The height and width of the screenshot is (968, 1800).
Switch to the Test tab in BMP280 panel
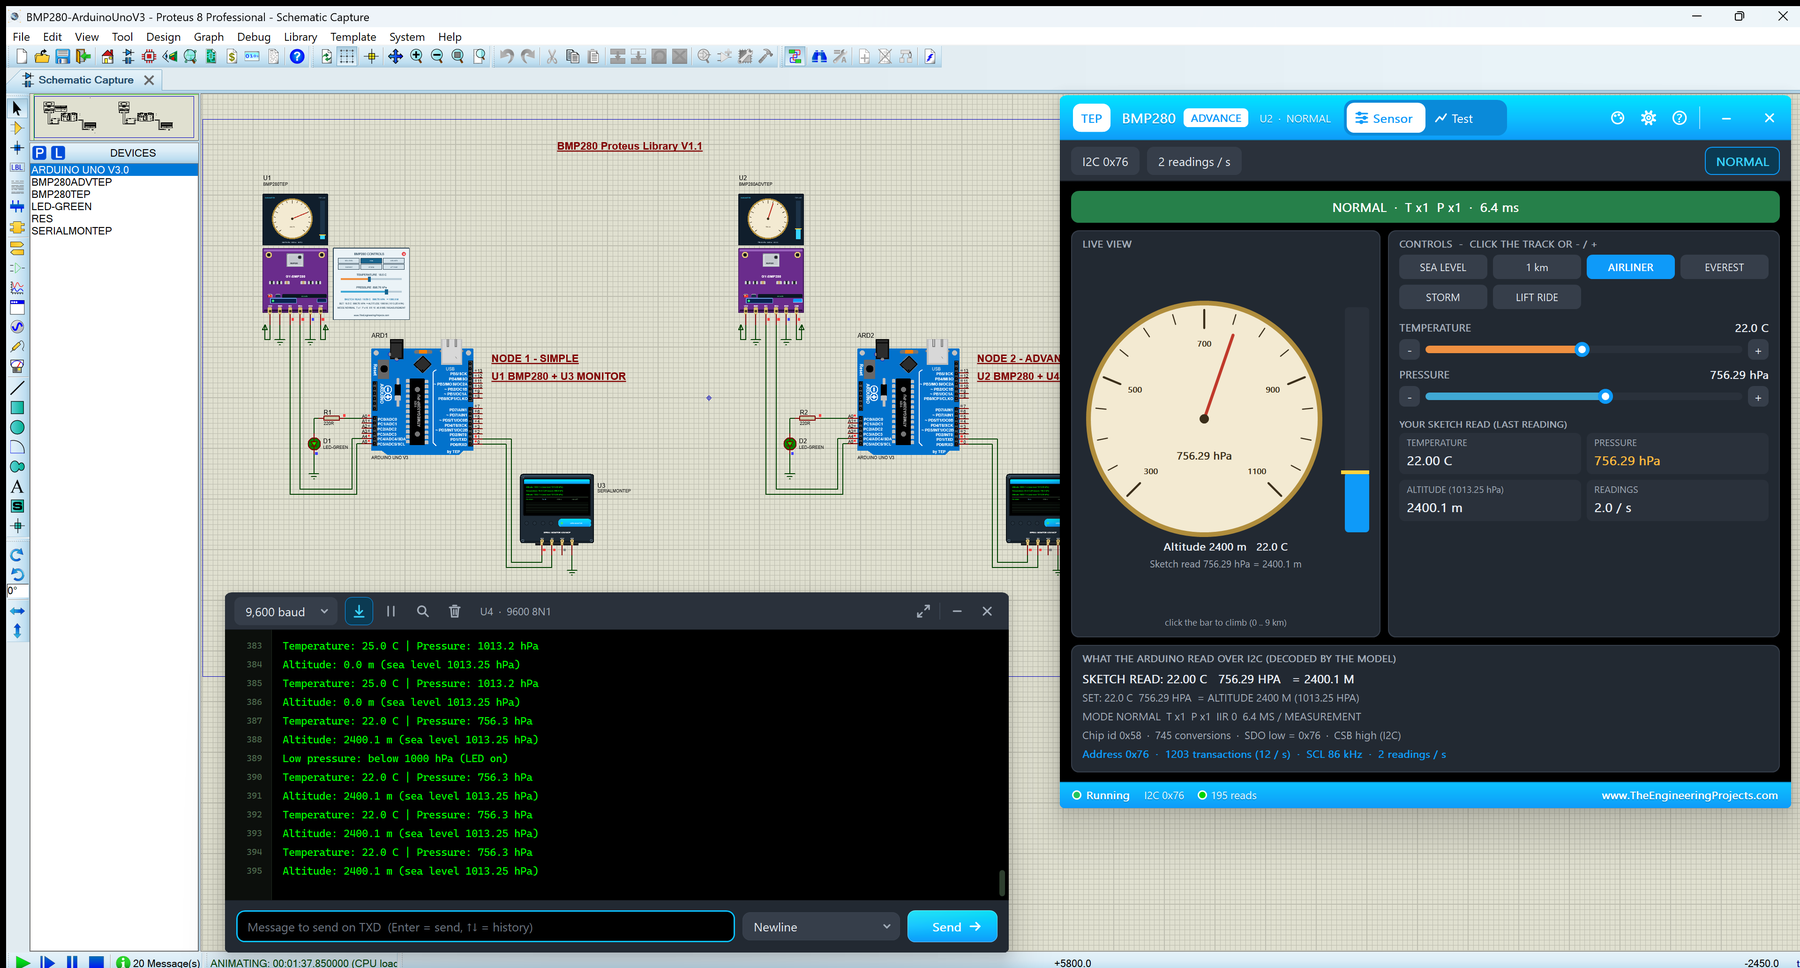click(1454, 118)
